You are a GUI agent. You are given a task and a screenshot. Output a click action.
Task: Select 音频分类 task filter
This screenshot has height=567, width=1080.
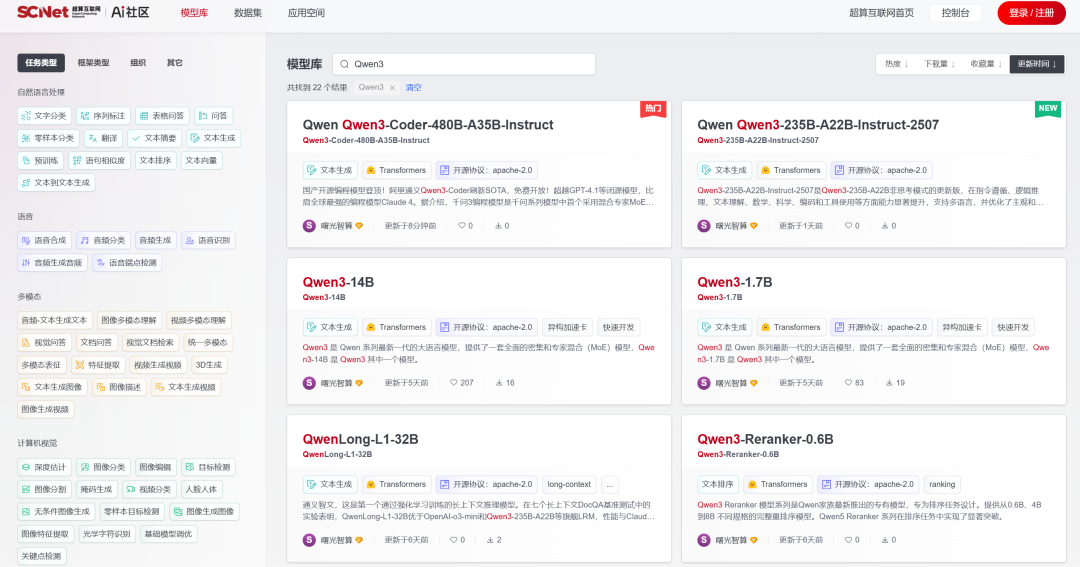click(x=103, y=240)
